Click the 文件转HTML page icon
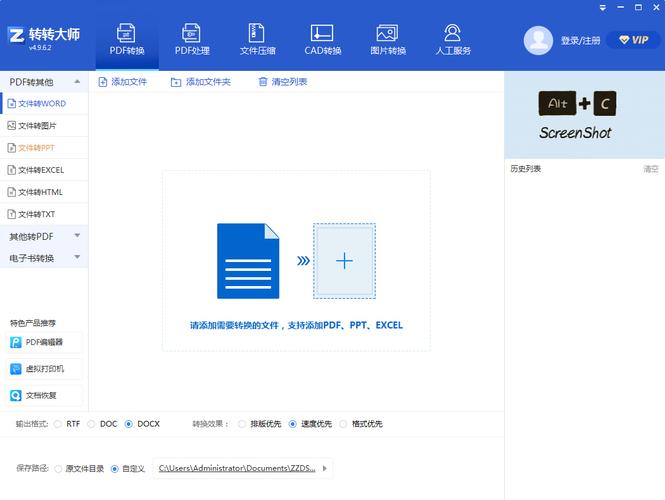Image resolution: width=665 pixels, height=500 pixels. (x=12, y=192)
